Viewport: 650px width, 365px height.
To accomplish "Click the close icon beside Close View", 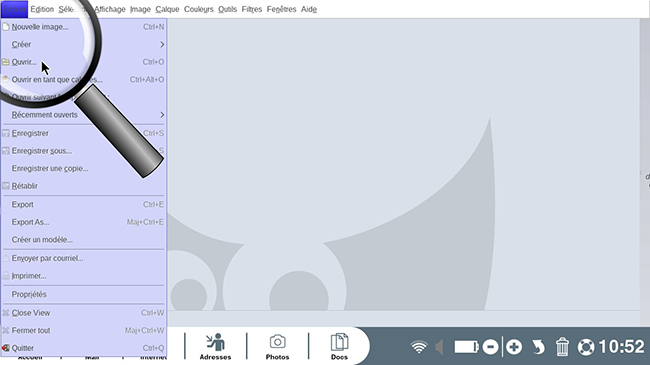I will tap(6, 313).
